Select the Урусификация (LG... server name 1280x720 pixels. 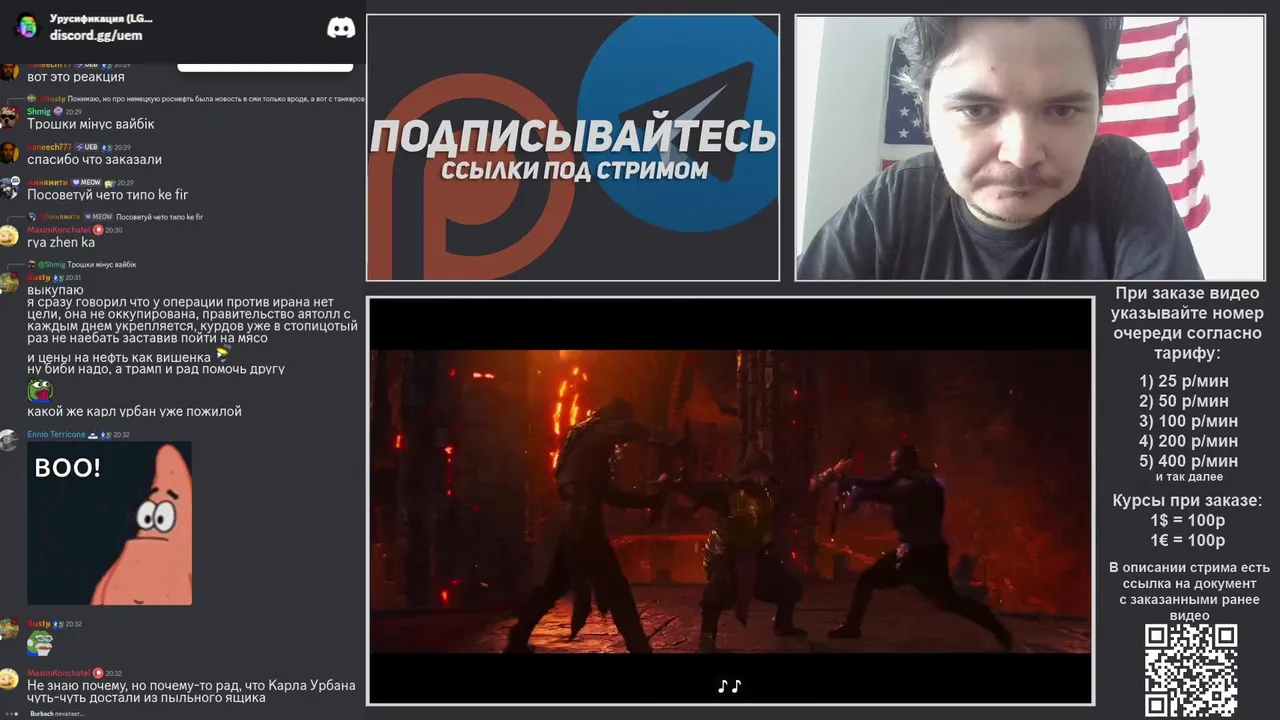tap(101, 18)
